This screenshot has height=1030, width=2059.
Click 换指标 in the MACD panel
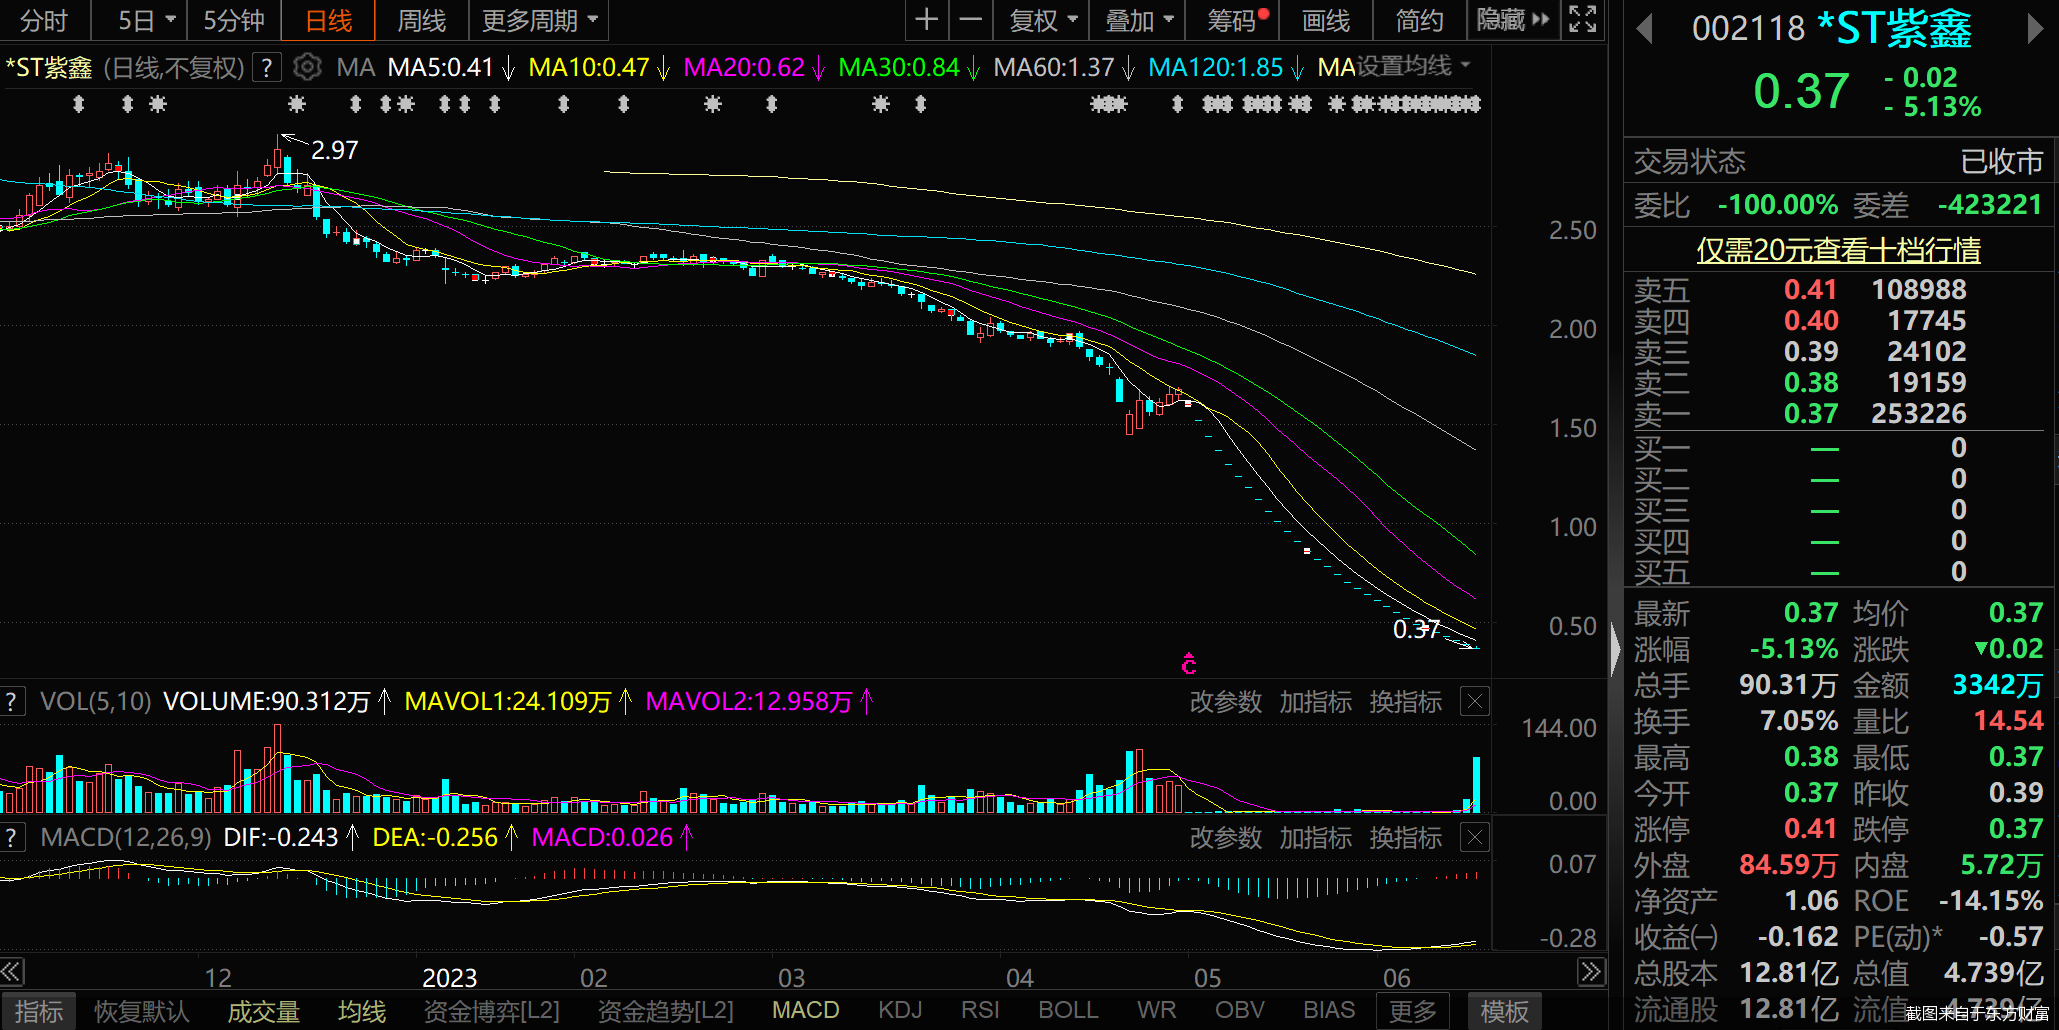pos(1405,838)
